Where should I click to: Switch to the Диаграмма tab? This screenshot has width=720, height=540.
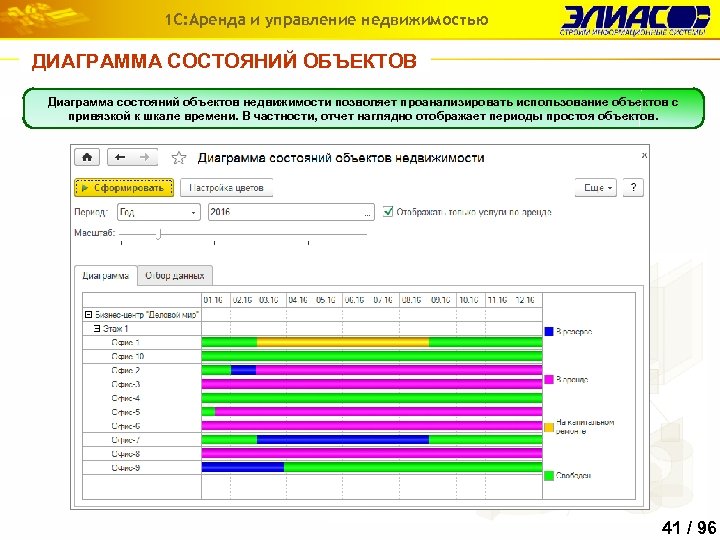[x=106, y=276]
